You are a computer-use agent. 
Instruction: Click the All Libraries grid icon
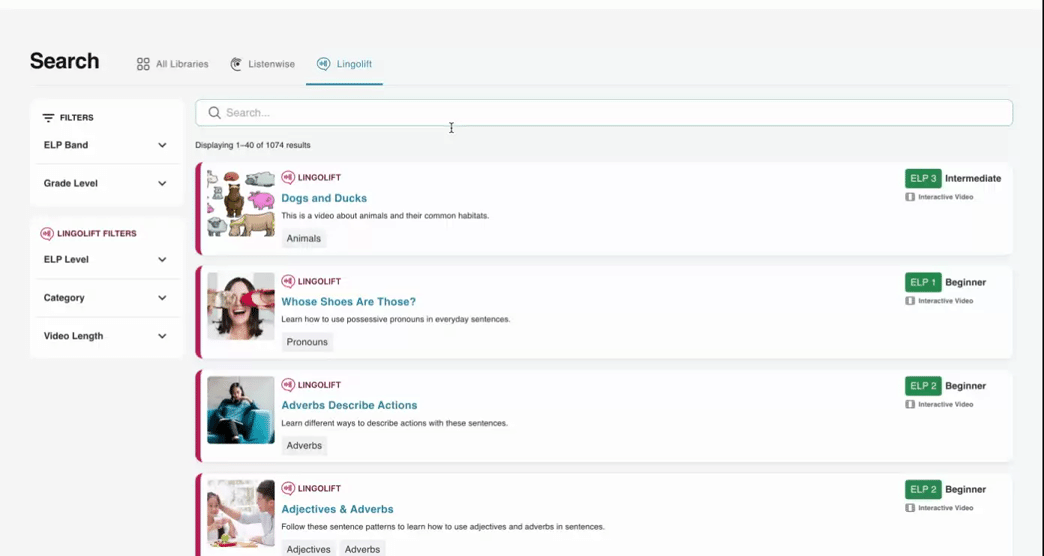click(143, 64)
